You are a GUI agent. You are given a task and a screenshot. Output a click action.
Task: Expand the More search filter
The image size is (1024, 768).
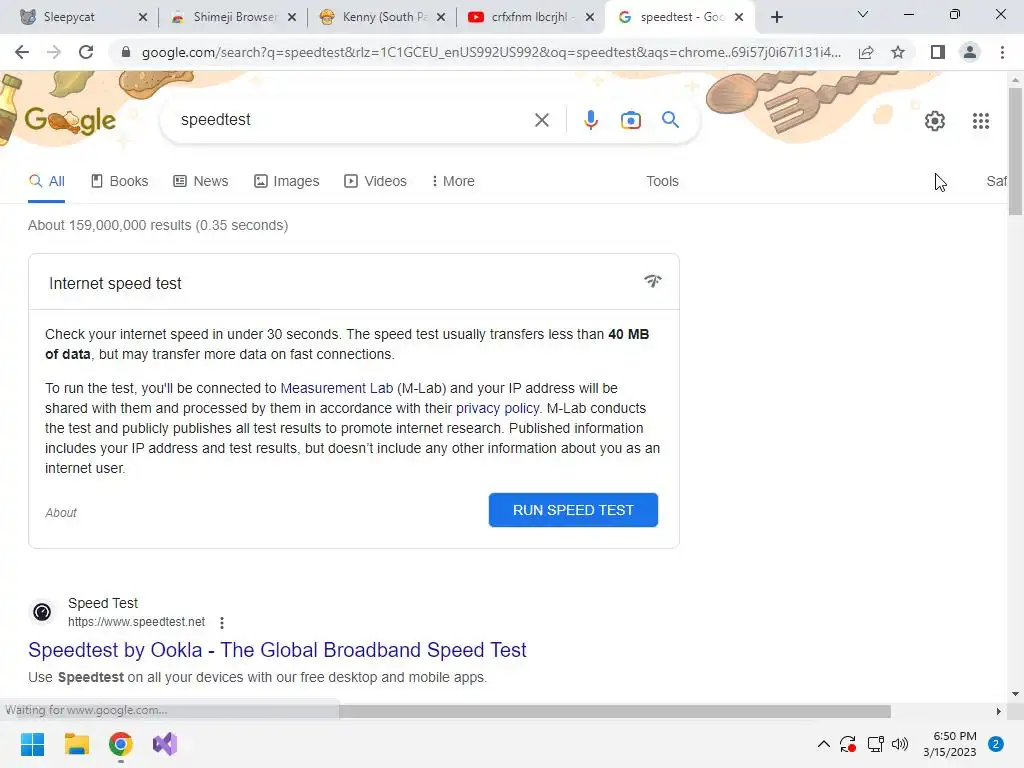(x=453, y=181)
